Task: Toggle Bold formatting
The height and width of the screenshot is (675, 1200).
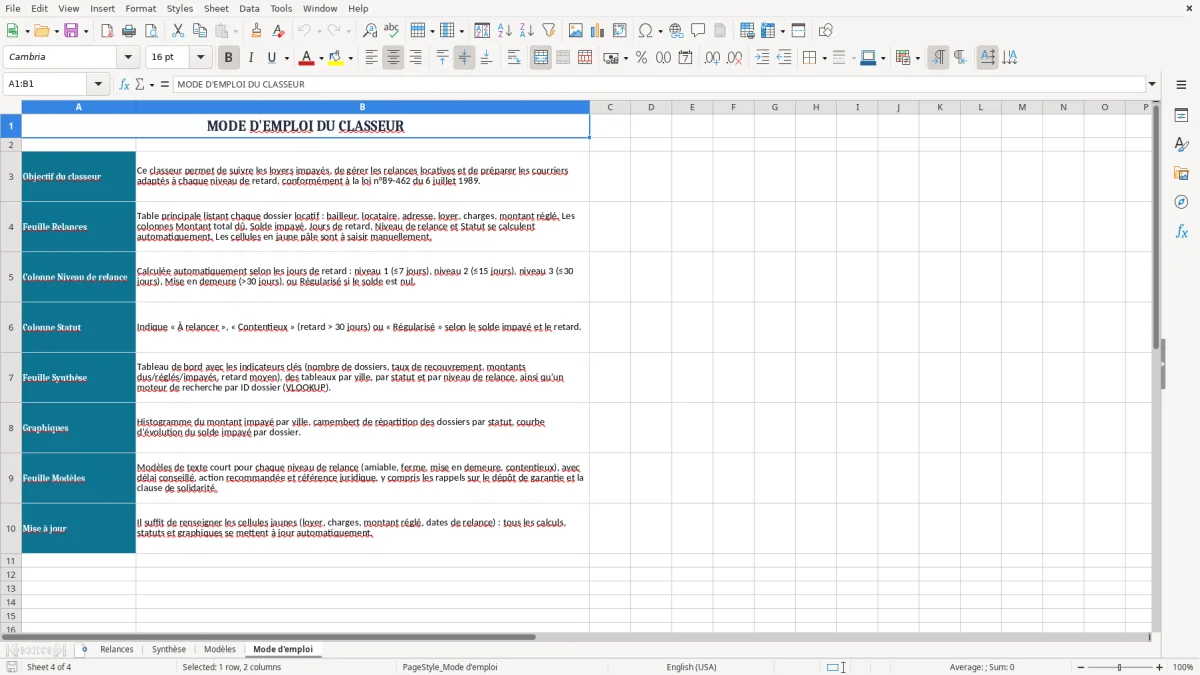Action: point(228,58)
